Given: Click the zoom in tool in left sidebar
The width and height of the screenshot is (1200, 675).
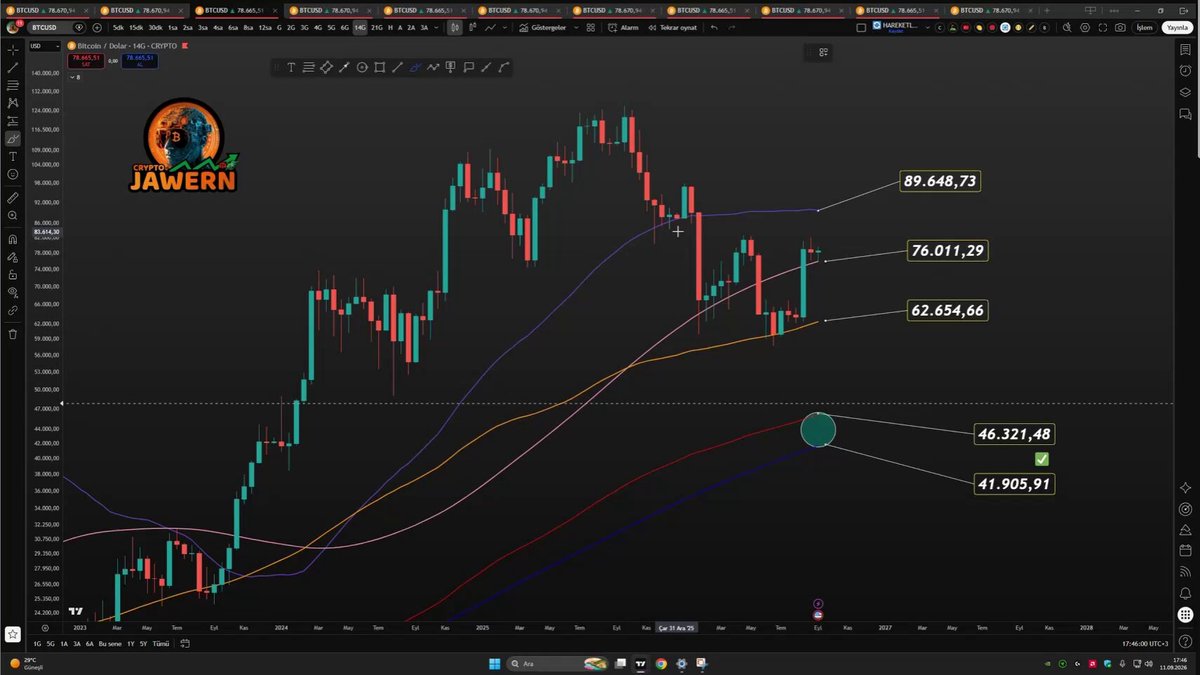Looking at the screenshot, I should coord(13,215).
